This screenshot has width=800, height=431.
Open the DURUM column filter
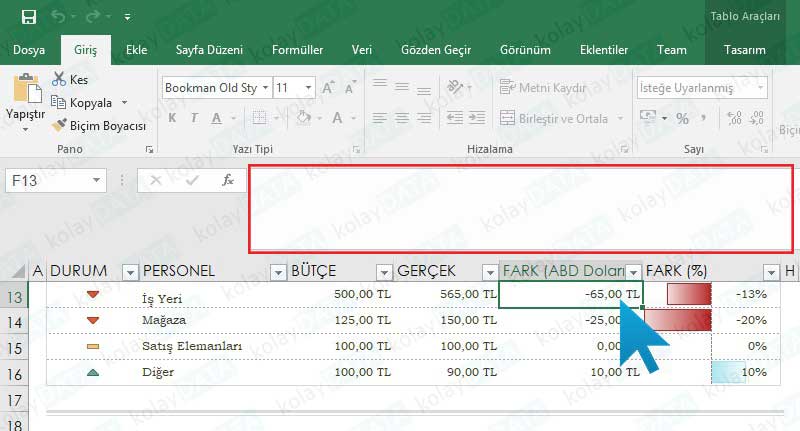(x=130, y=273)
